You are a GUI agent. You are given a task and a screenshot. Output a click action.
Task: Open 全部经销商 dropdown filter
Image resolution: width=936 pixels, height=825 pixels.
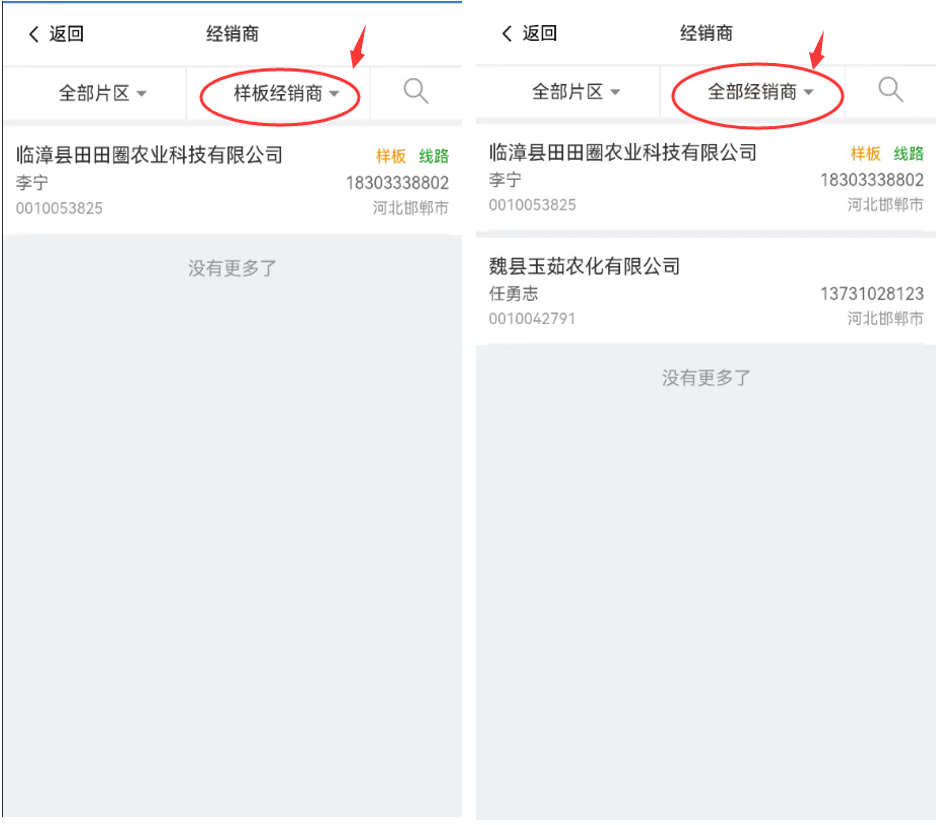[x=760, y=91]
